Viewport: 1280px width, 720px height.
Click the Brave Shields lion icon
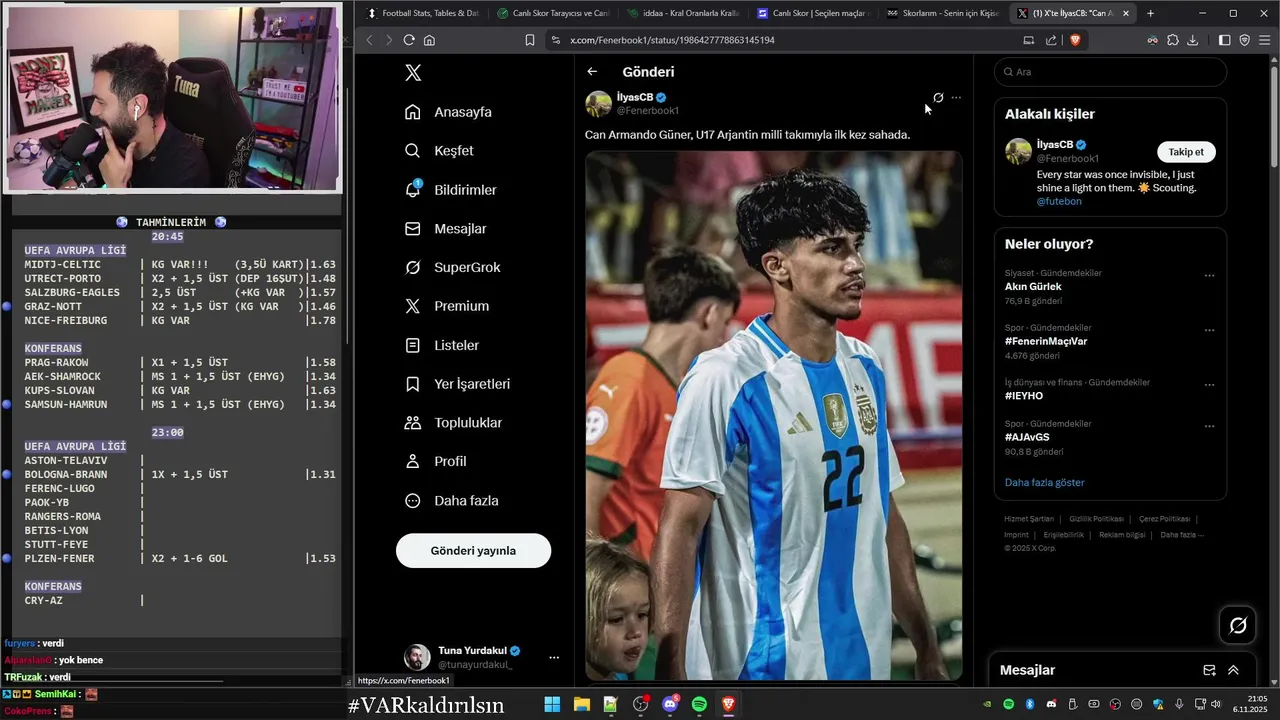[1076, 40]
